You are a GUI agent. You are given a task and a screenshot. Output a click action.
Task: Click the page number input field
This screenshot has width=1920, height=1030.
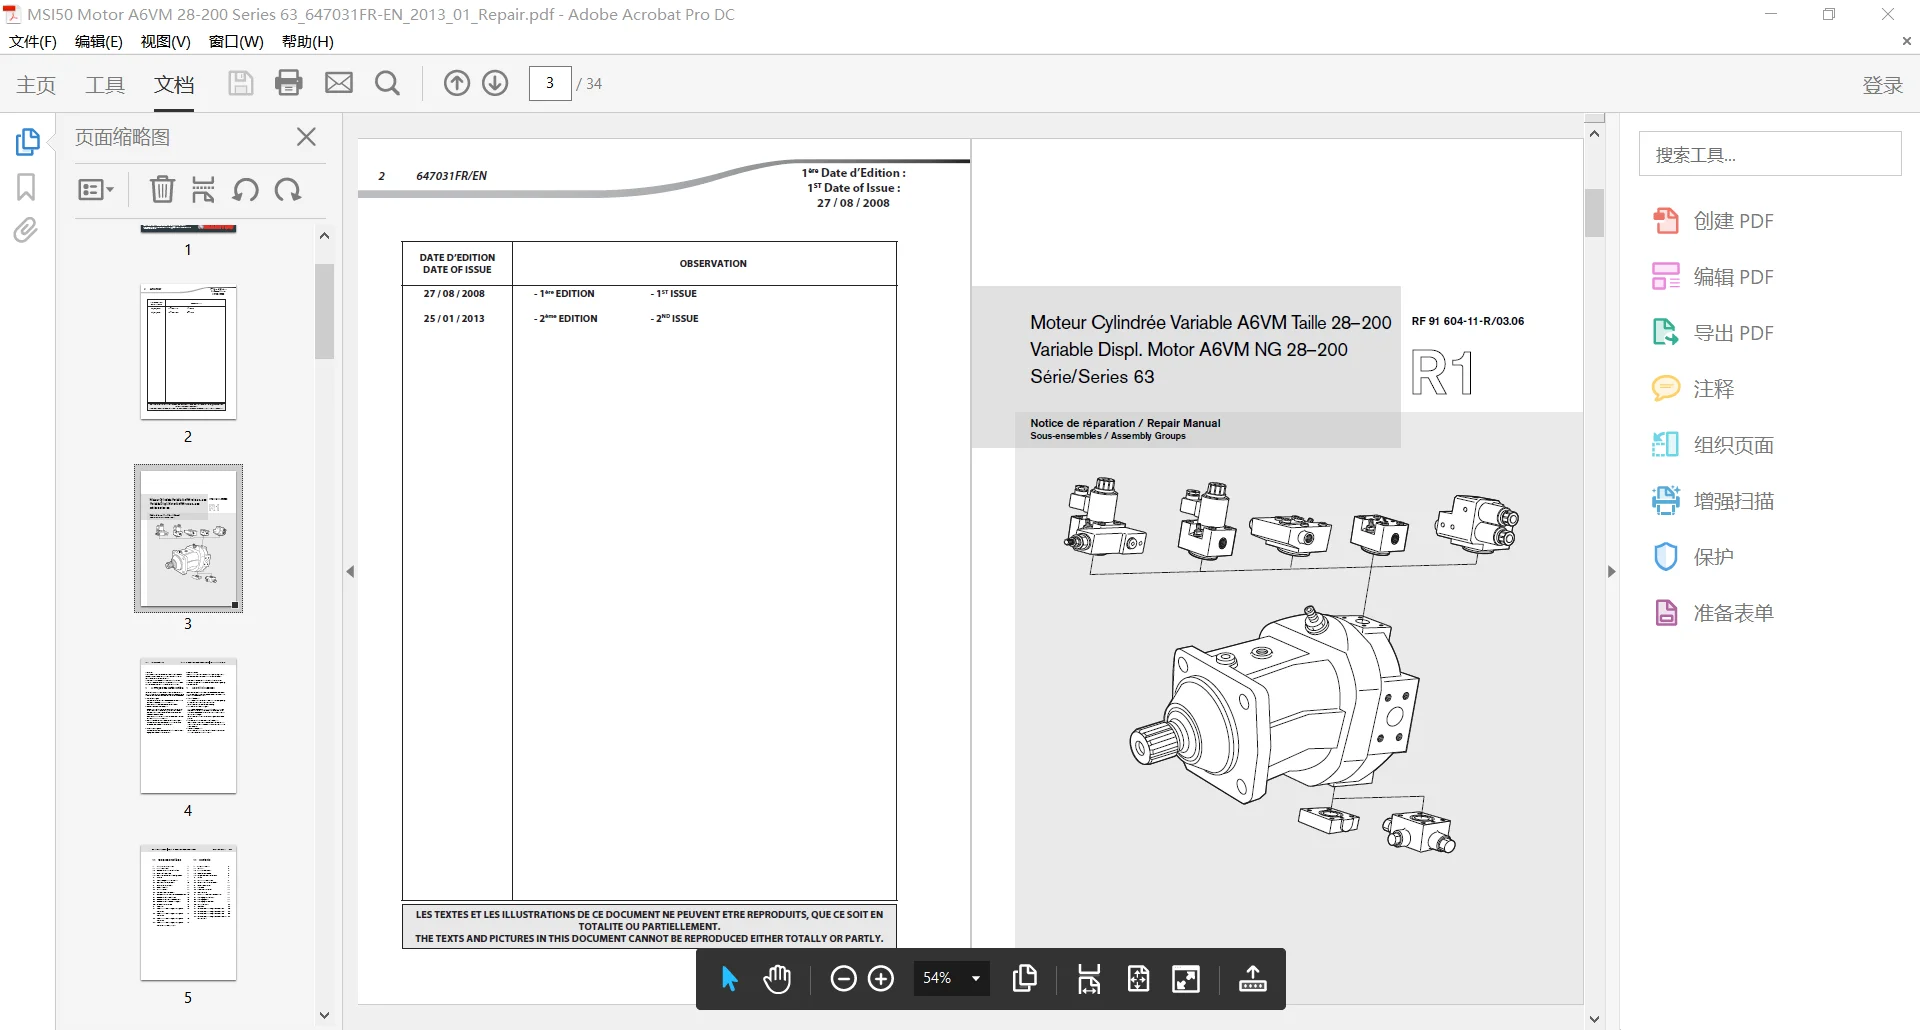click(x=550, y=83)
